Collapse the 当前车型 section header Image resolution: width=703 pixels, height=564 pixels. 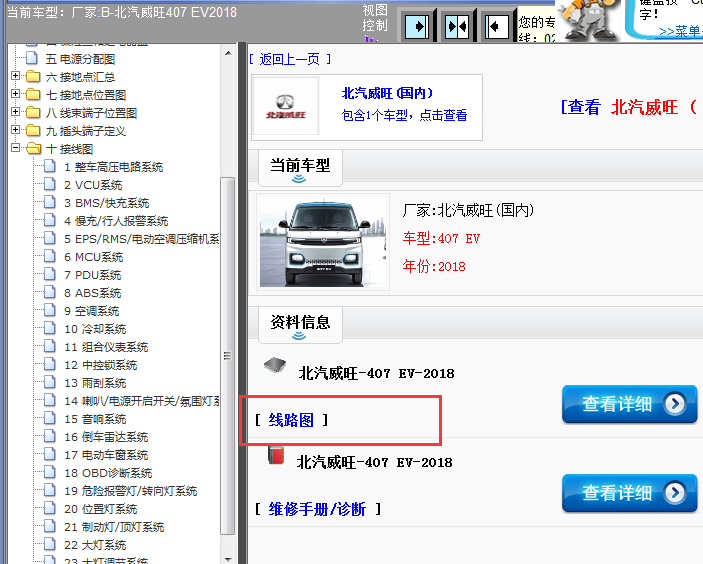(300, 169)
